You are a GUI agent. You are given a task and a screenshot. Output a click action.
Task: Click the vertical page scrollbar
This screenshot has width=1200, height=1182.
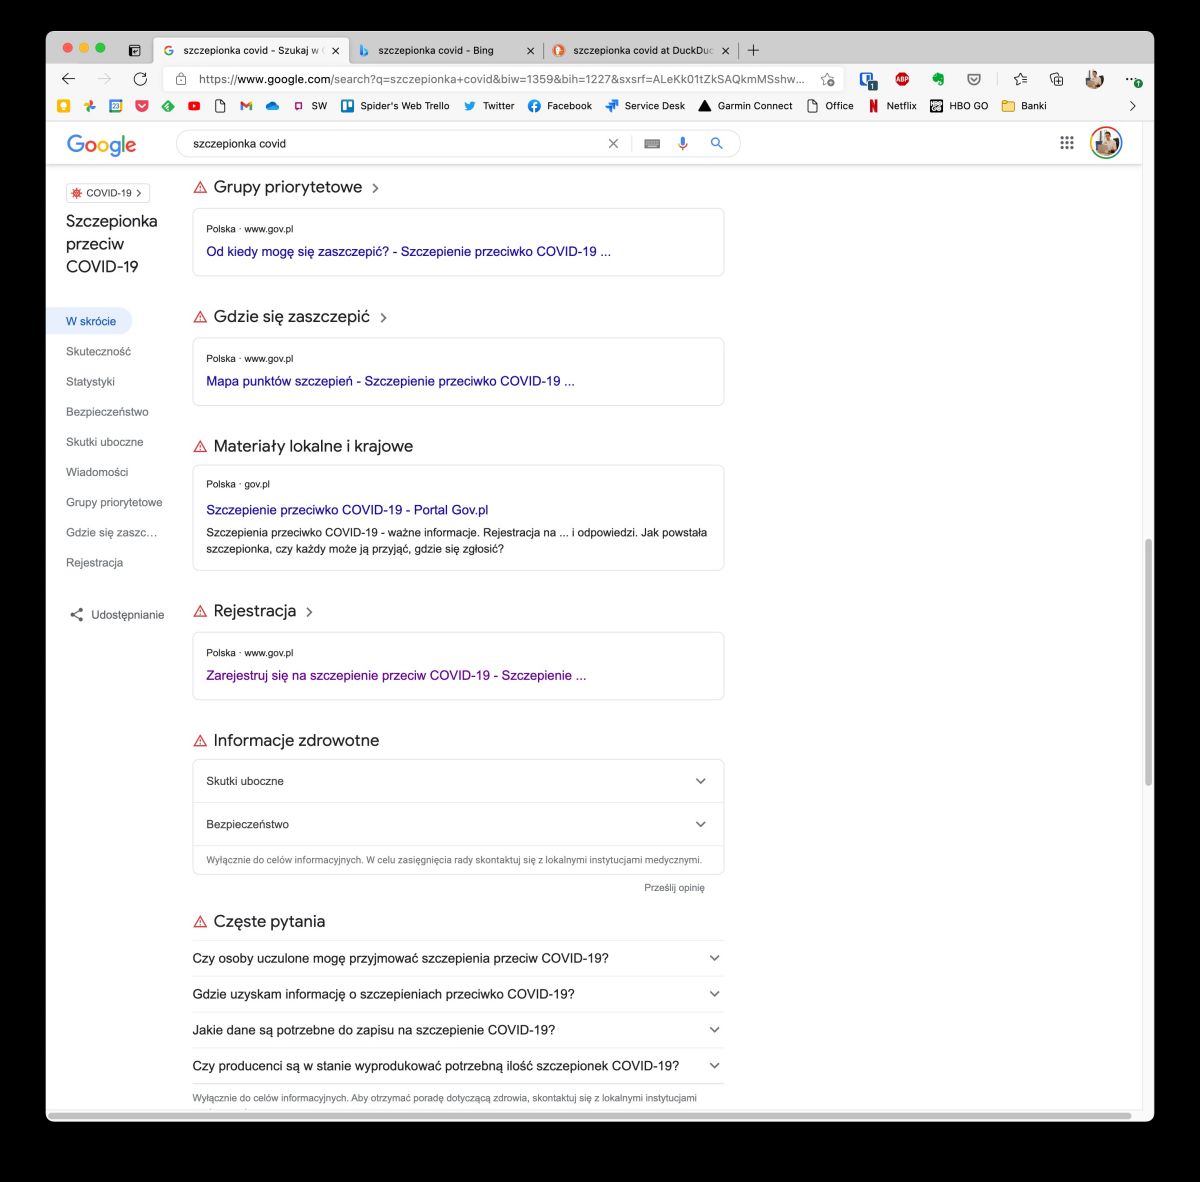point(1148,662)
